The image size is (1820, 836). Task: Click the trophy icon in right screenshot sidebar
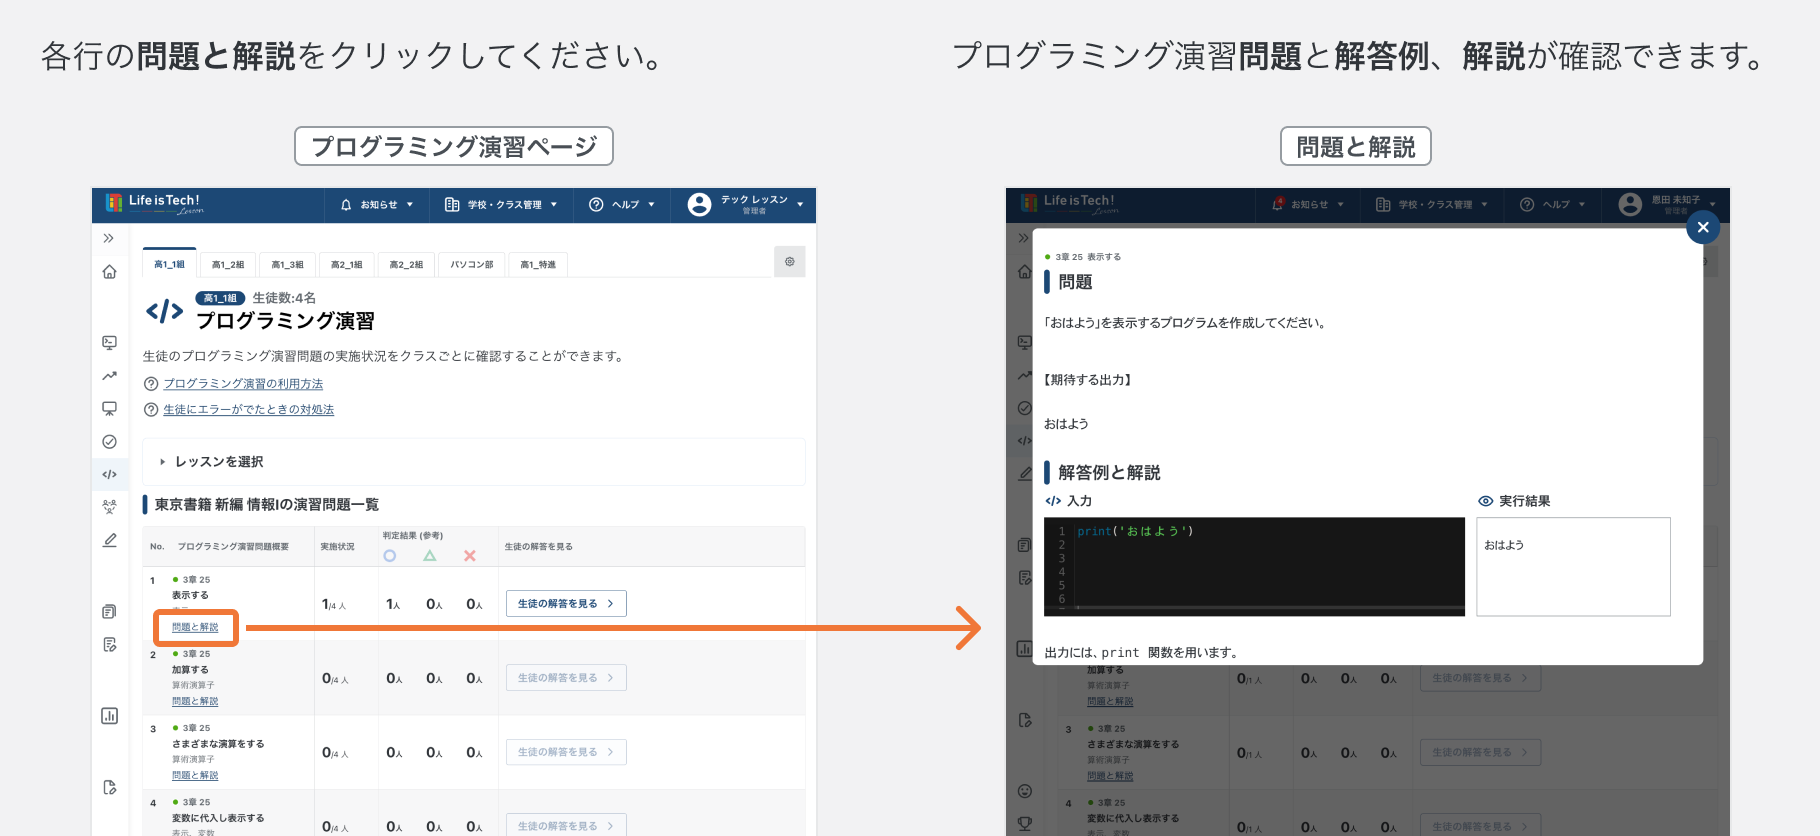coord(1025,824)
